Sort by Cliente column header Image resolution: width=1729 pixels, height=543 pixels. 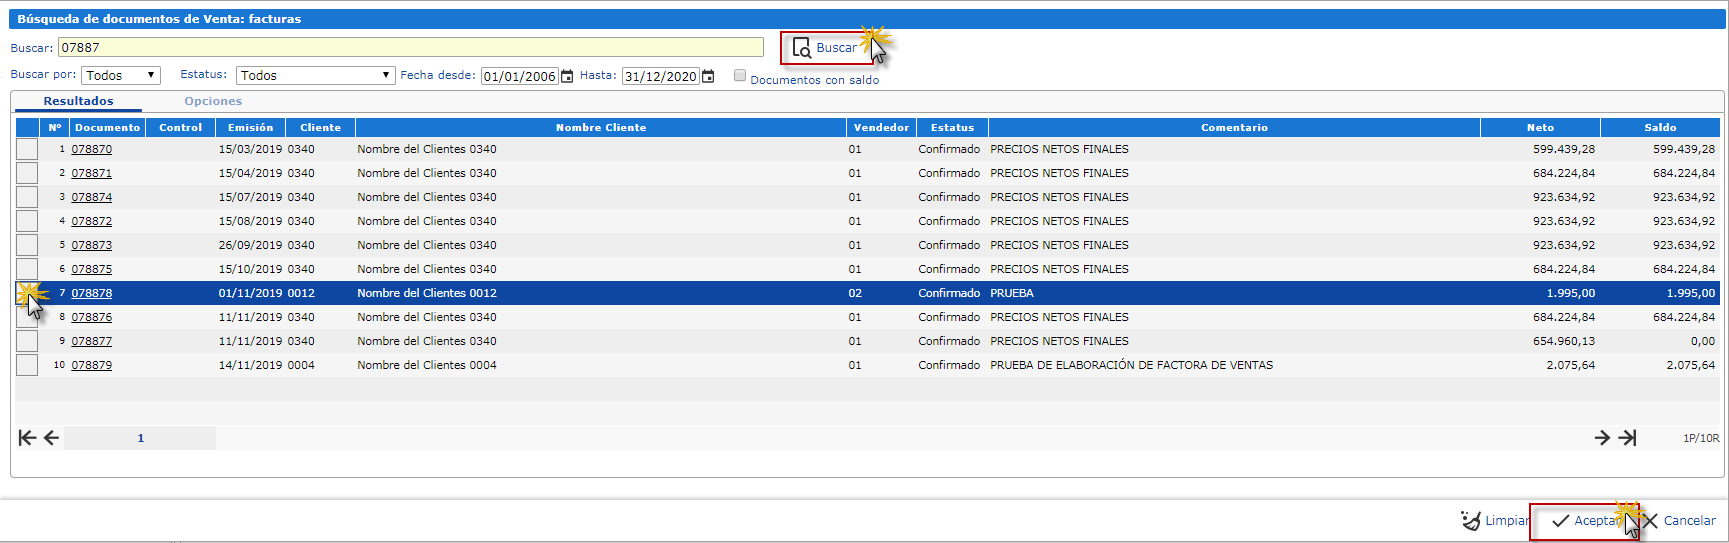(x=320, y=128)
